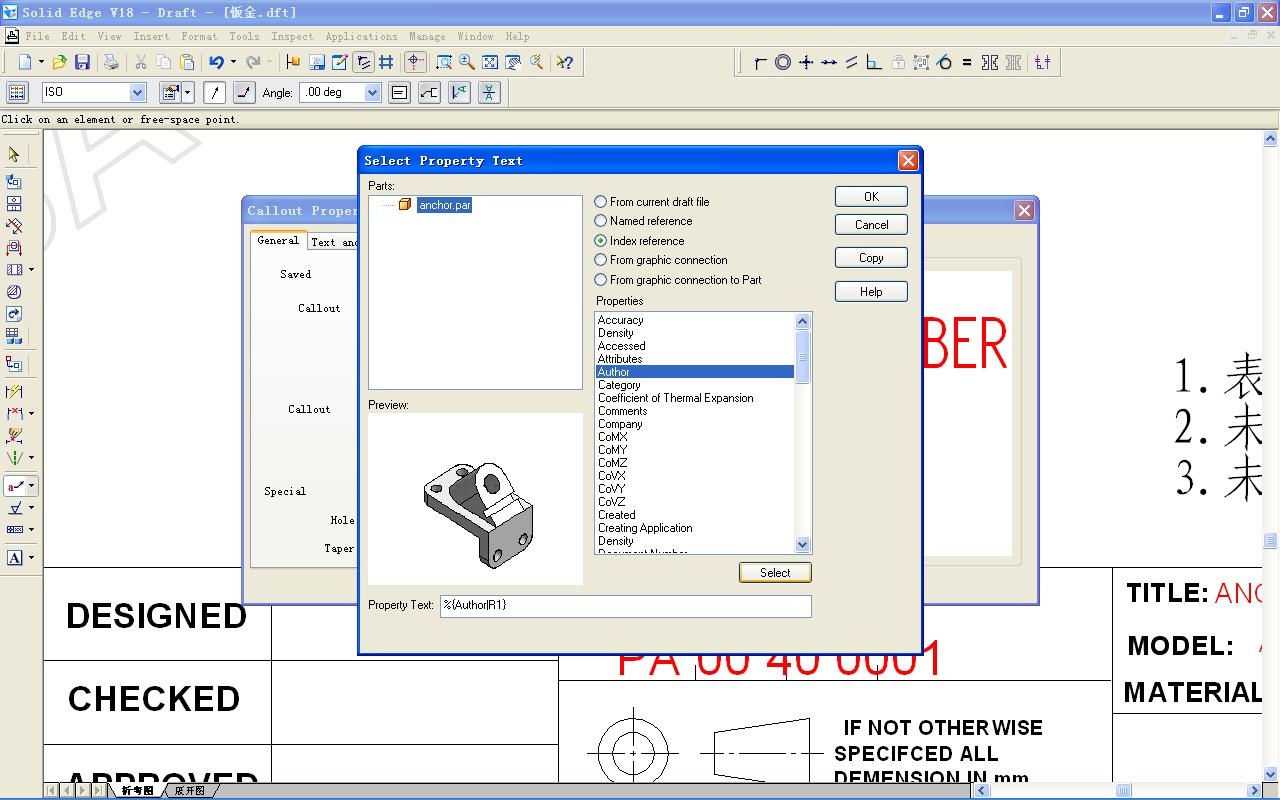
Task: Click the Tangent relationship icon
Action: click(x=944, y=62)
